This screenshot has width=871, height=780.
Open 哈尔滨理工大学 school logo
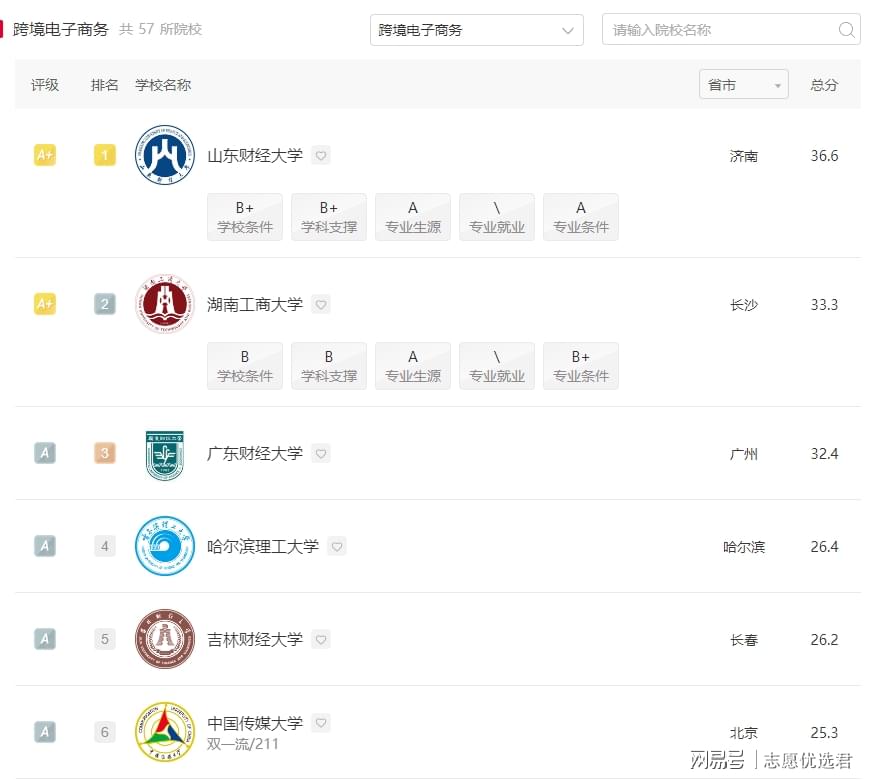pyautogui.click(x=165, y=546)
